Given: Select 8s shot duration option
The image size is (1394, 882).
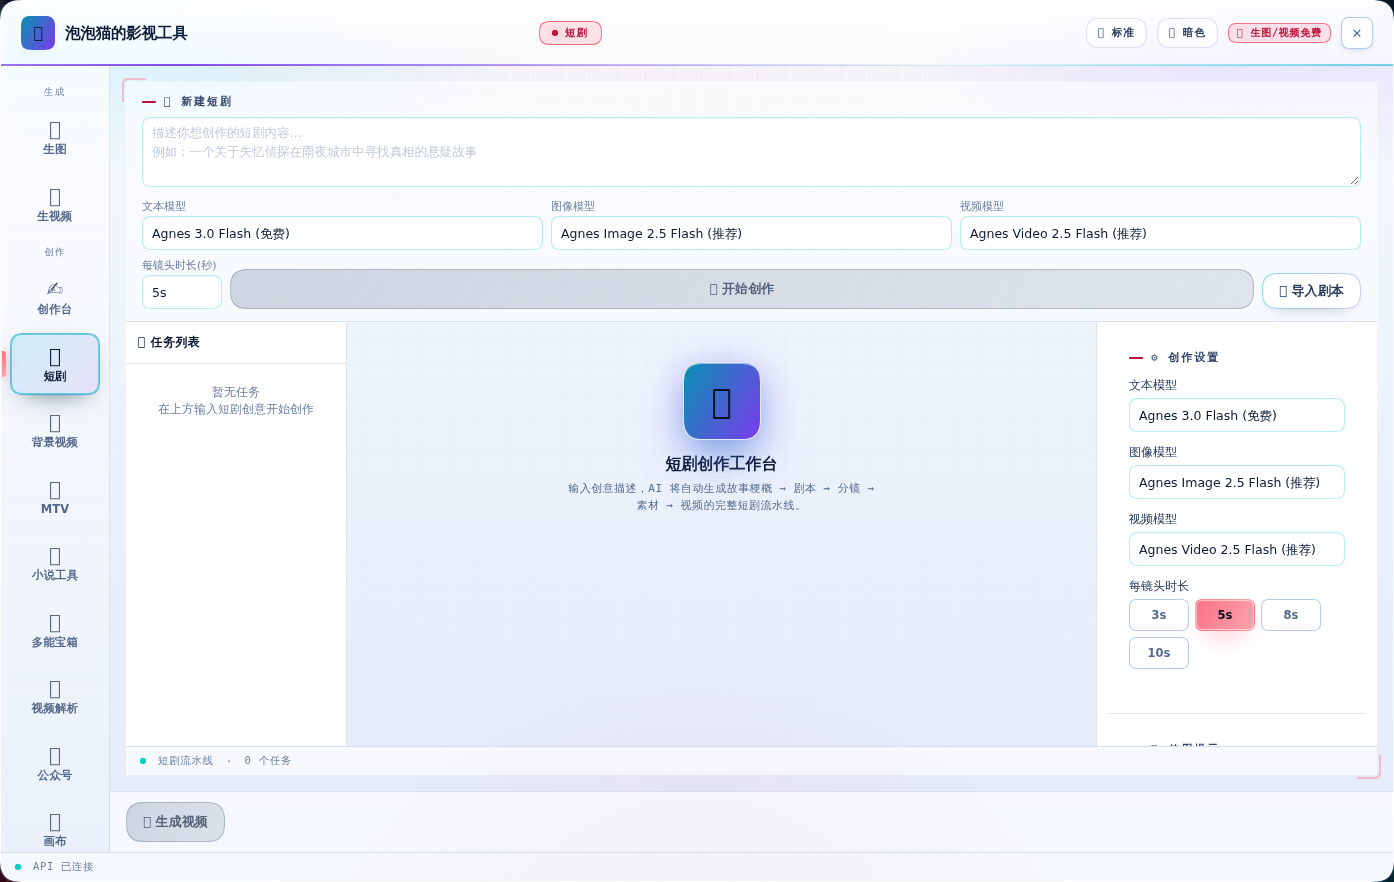Looking at the screenshot, I should (1291, 615).
